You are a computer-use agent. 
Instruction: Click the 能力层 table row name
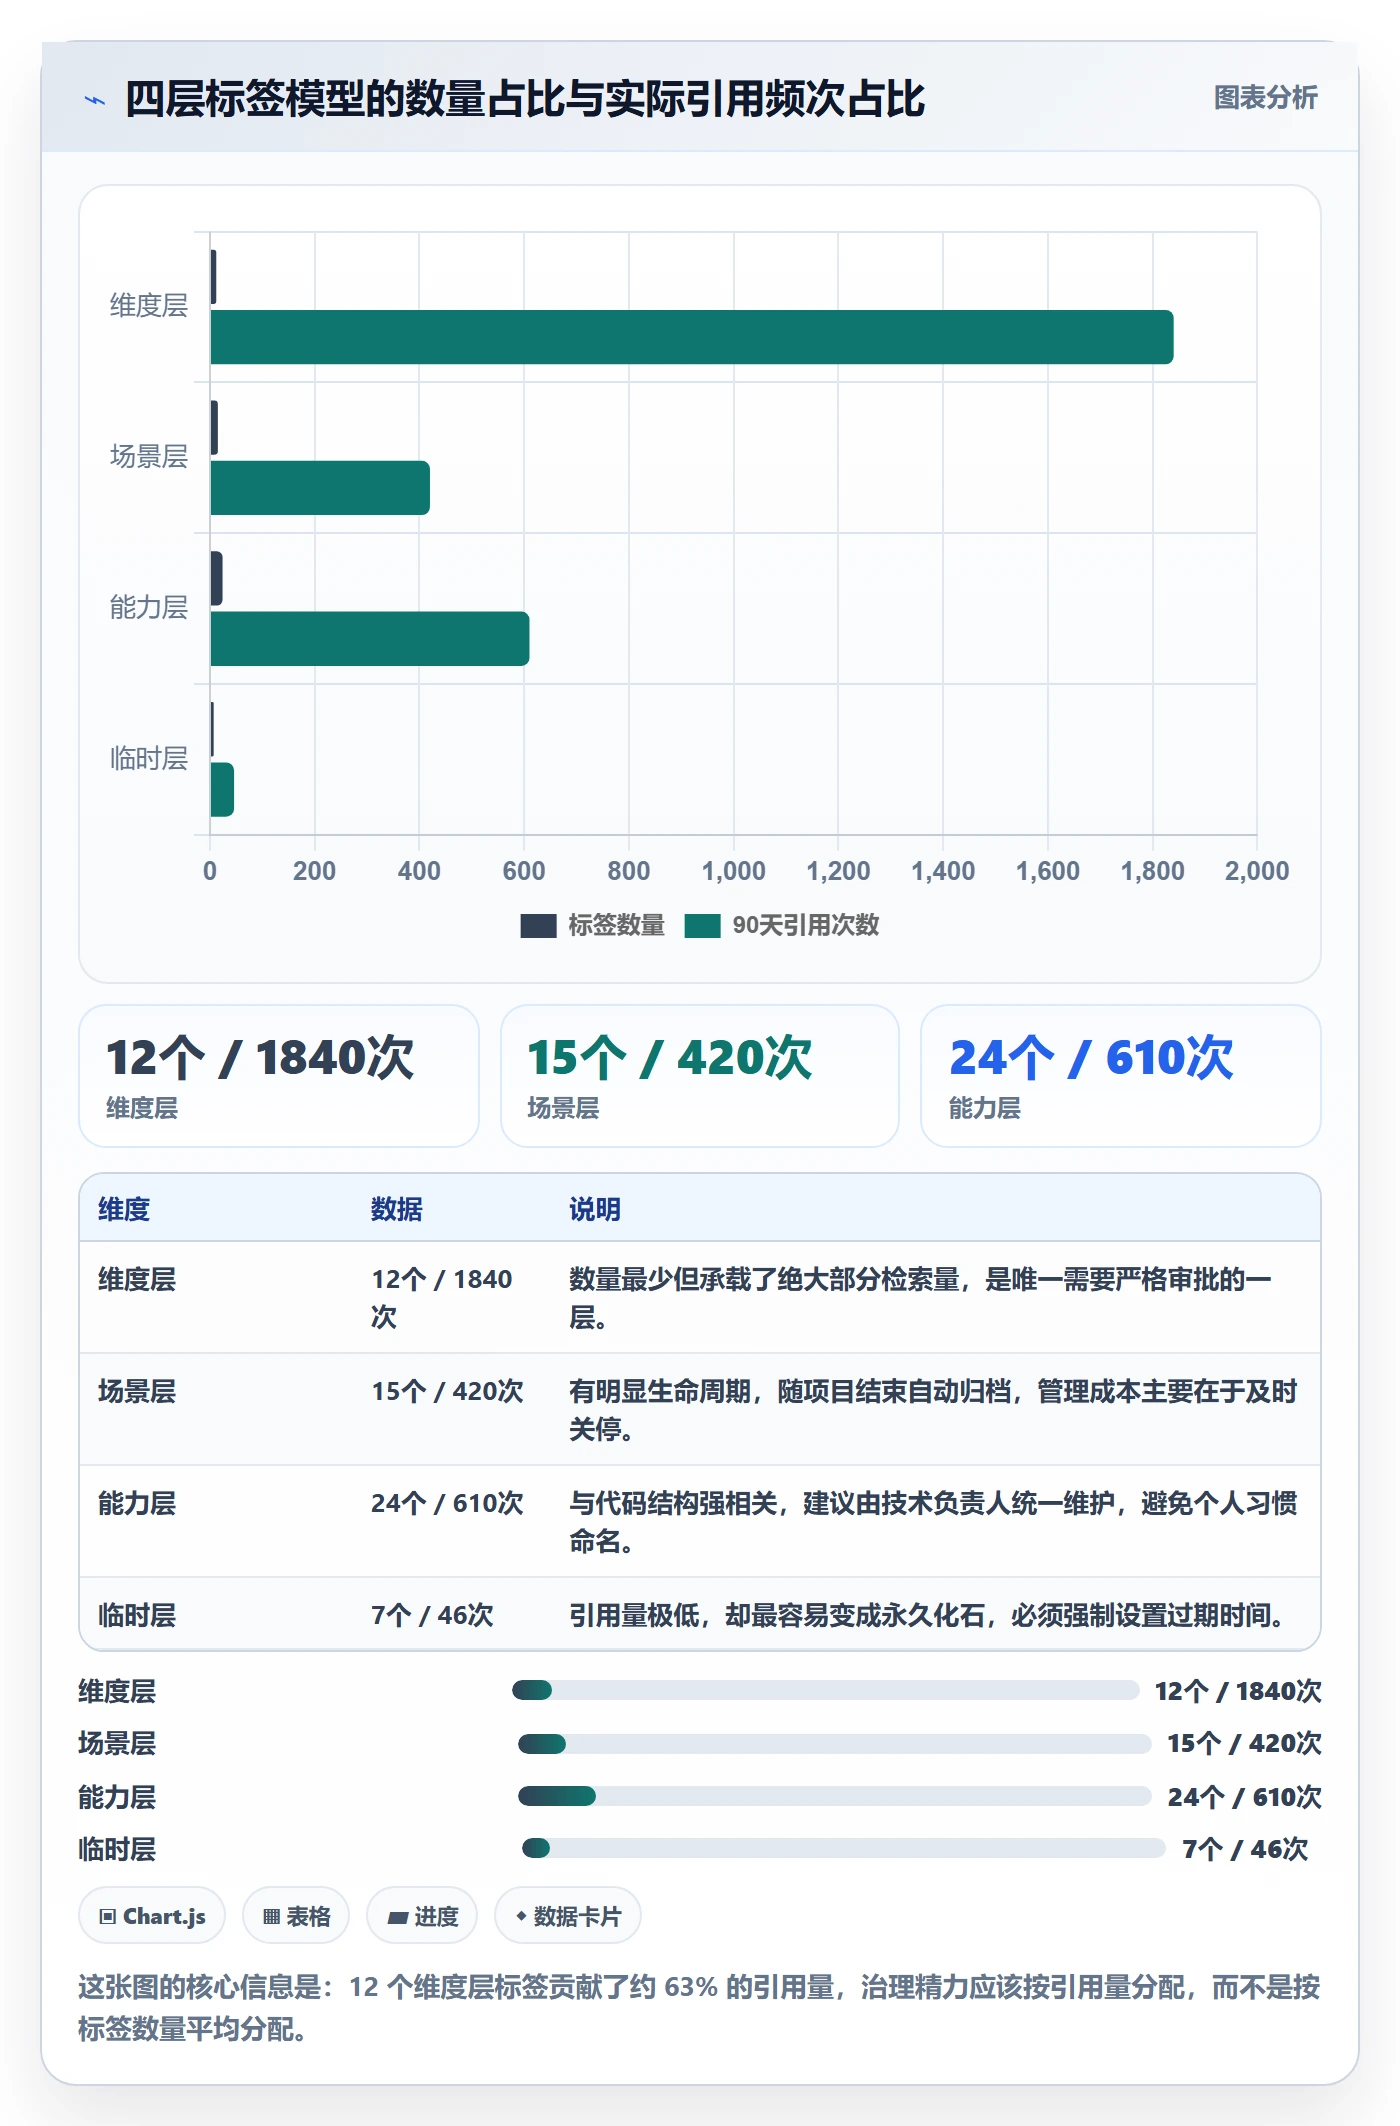point(137,1503)
